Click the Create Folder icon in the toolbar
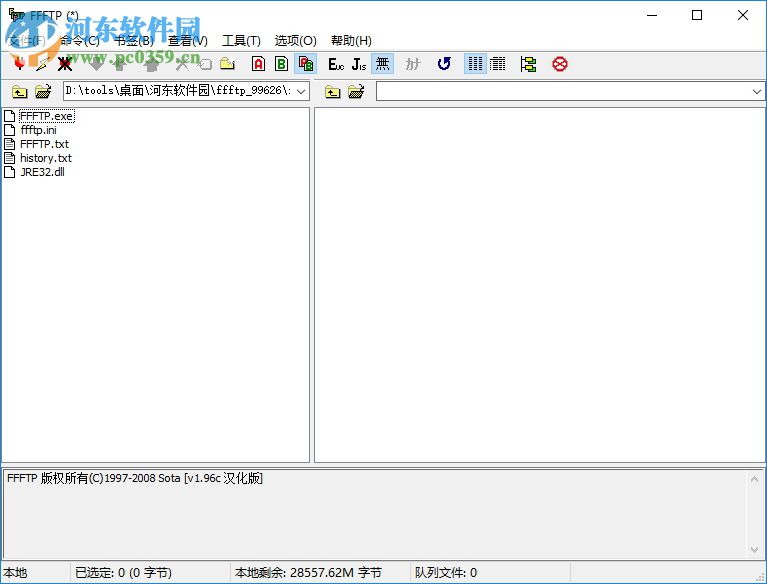767x584 pixels. coord(227,64)
